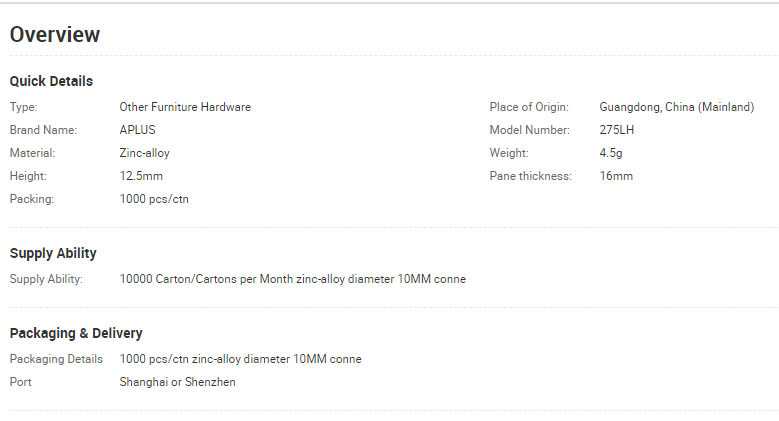Click the Brand Name label

[43, 130]
